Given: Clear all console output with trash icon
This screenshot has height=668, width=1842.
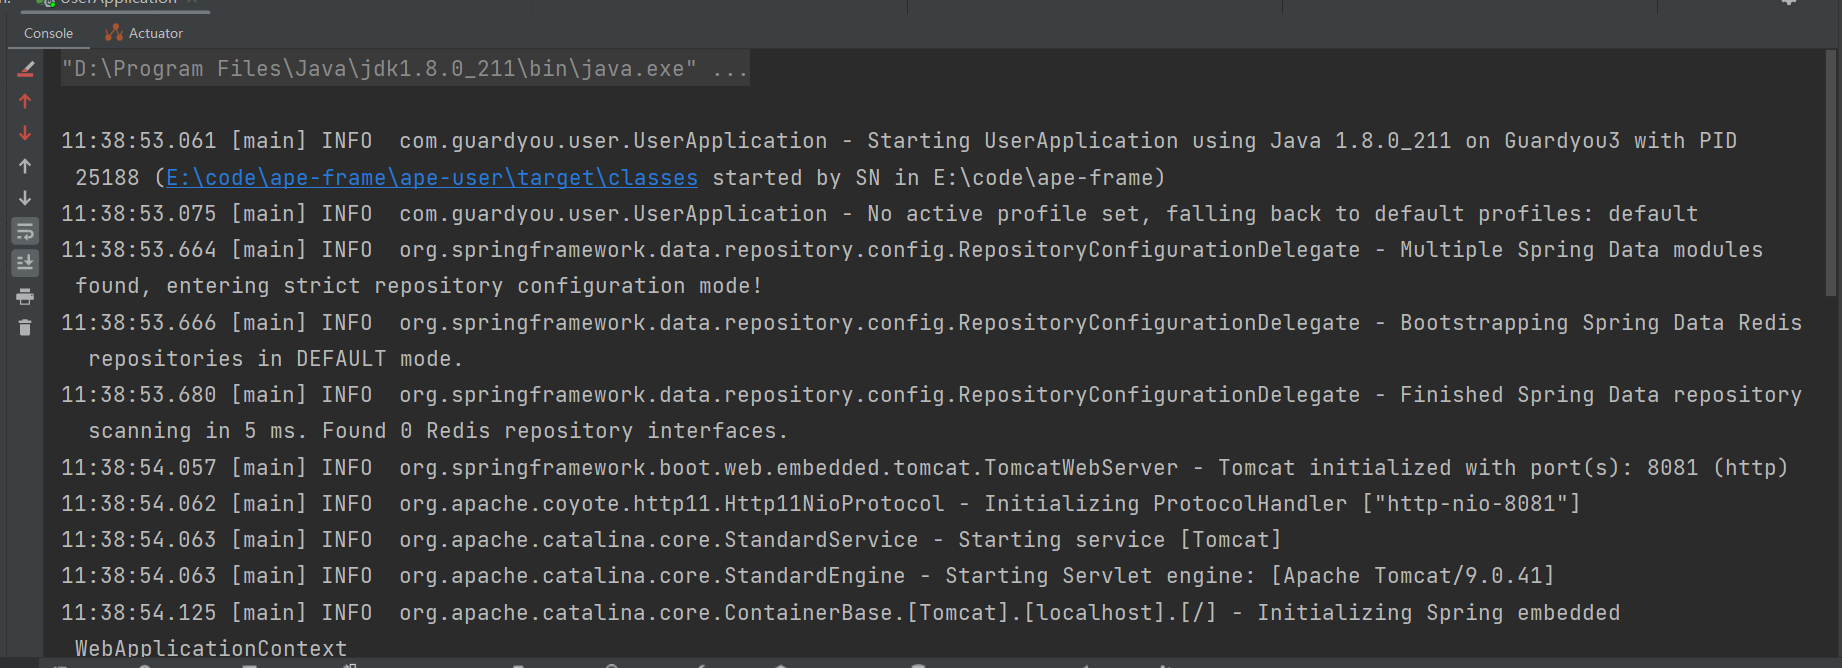Looking at the screenshot, I should click(x=26, y=328).
